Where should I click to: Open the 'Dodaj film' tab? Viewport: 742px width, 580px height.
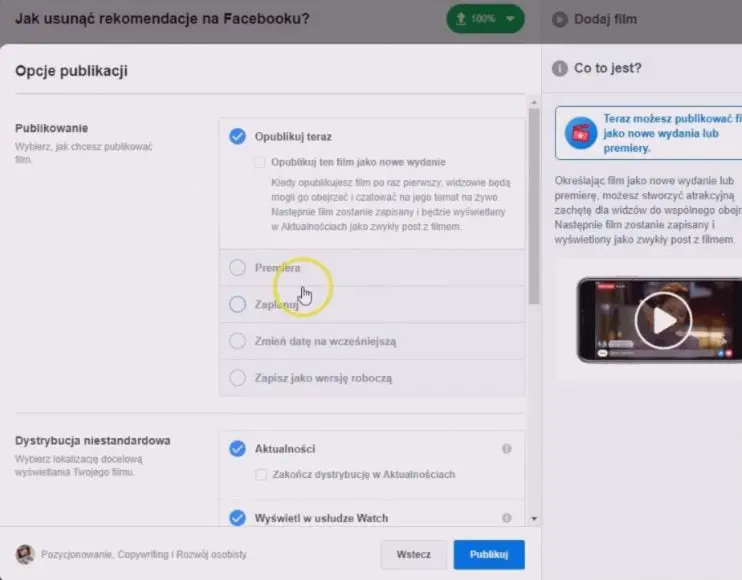coord(595,19)
